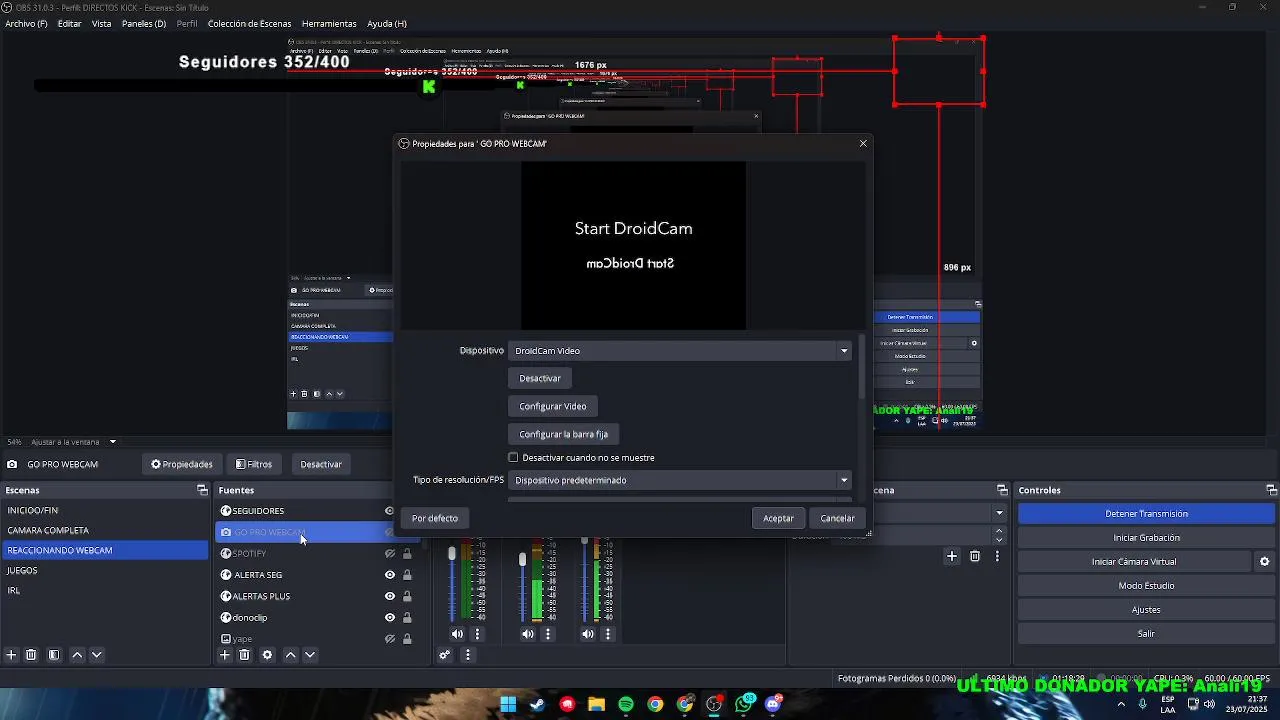Open scene filters icon in Escenas panel

coord(54,655)
